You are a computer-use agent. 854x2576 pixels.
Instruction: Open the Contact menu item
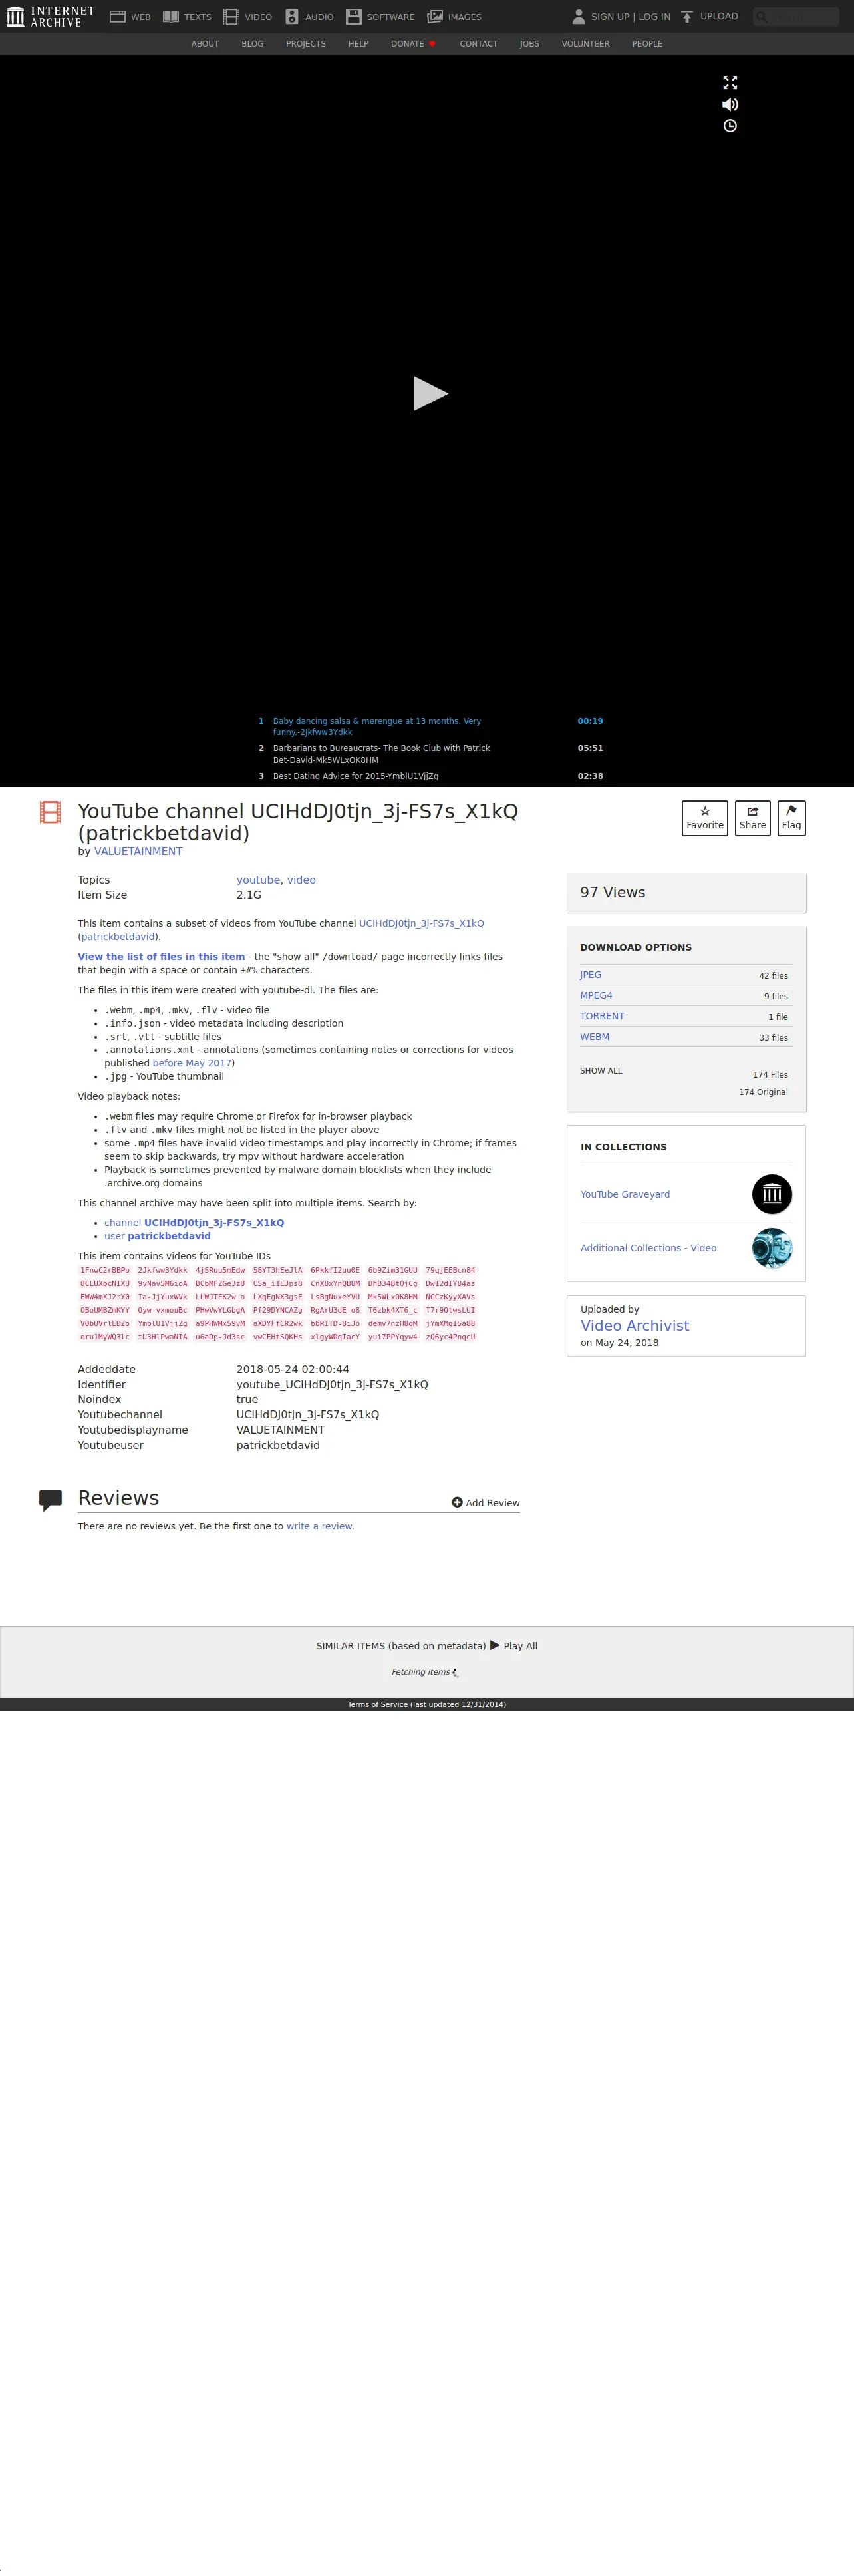point(479,44)
